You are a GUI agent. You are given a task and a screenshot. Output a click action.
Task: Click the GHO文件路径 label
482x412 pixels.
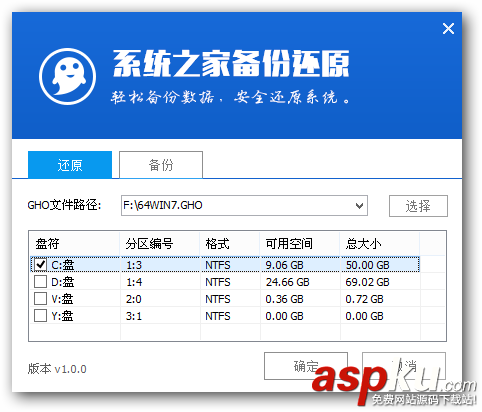pos(64,205)
